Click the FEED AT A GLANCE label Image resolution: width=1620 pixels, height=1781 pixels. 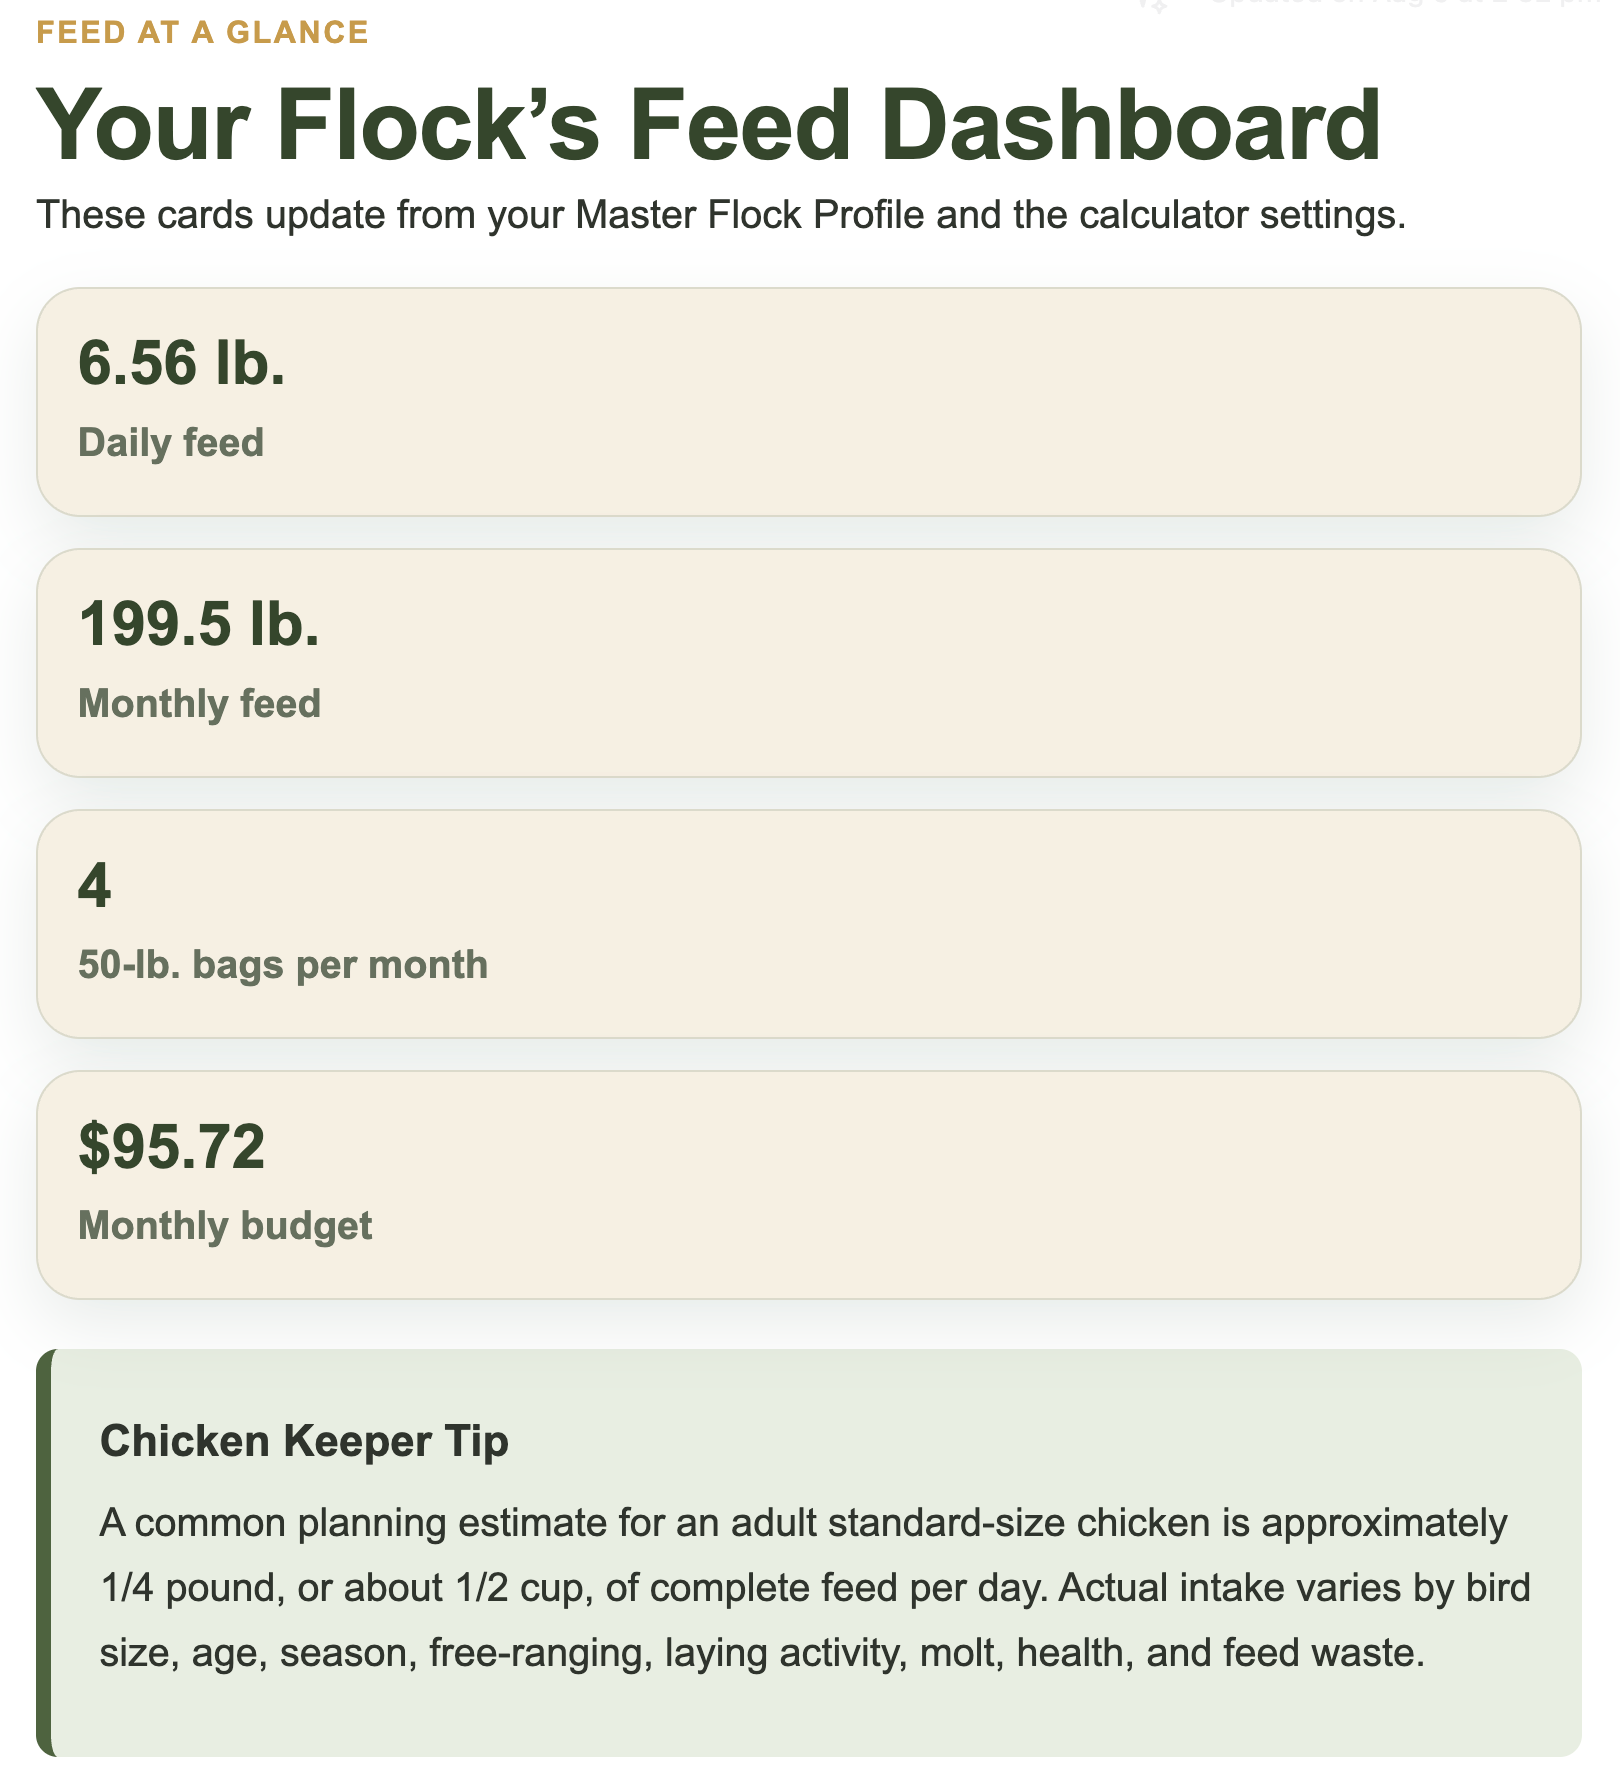point(203,32)
